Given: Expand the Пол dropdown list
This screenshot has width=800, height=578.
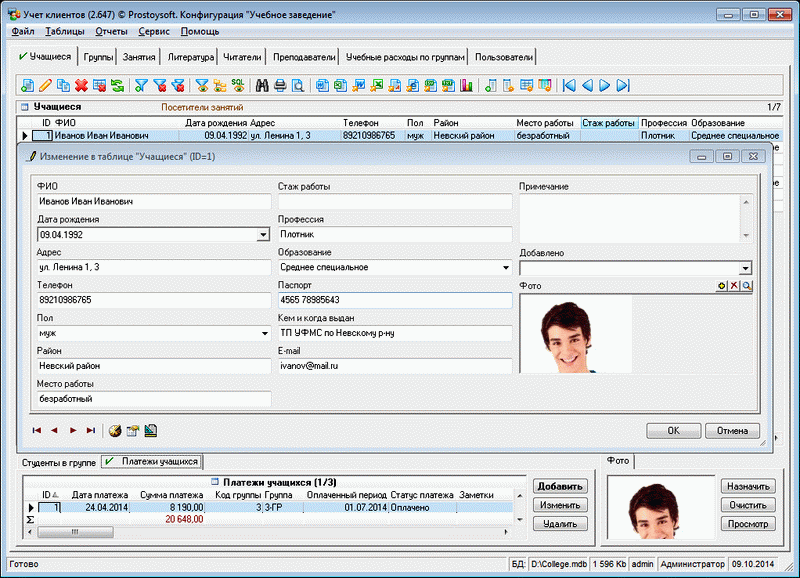Looking at the screenshot, I should [x=264, y=333].
